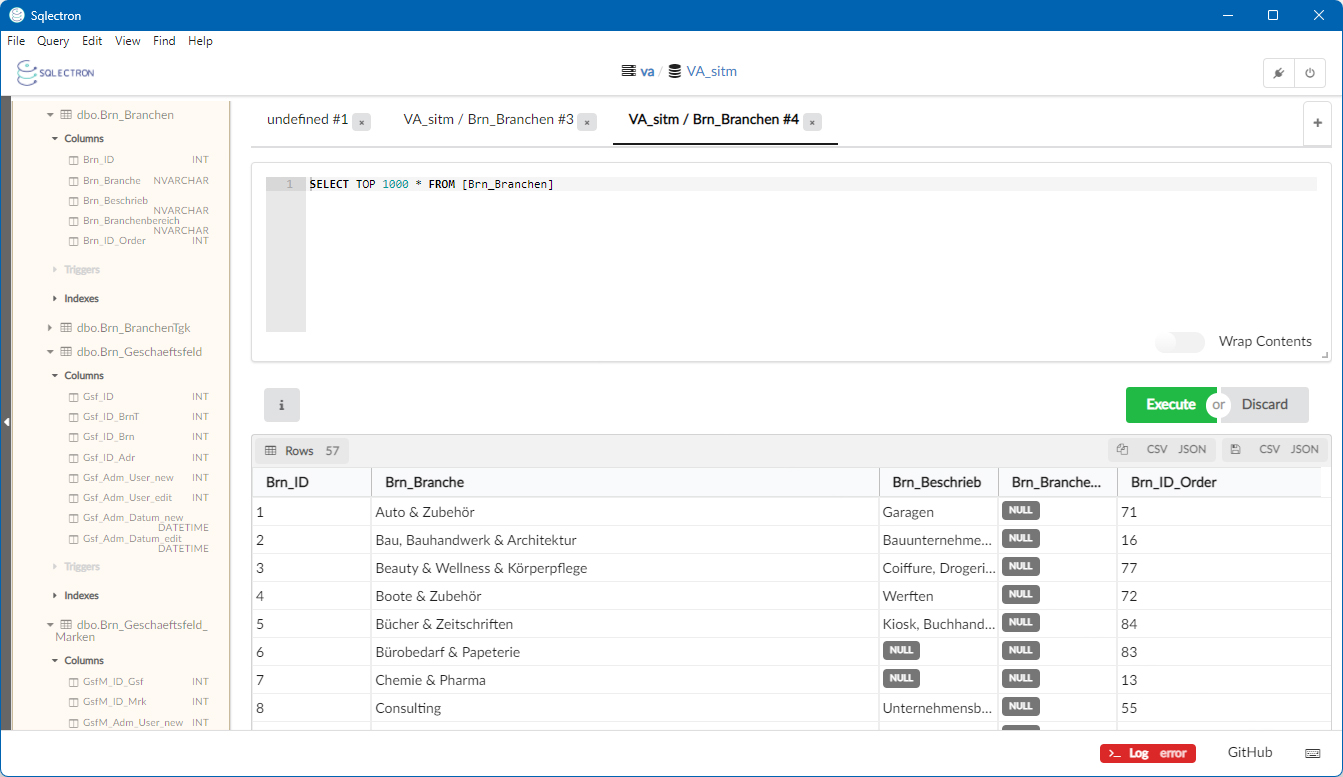Click the table icon next to dbo.Brn_Geschaeftsfeld
The height and width of the screenshot is (777, 1343).
(66, 352)
